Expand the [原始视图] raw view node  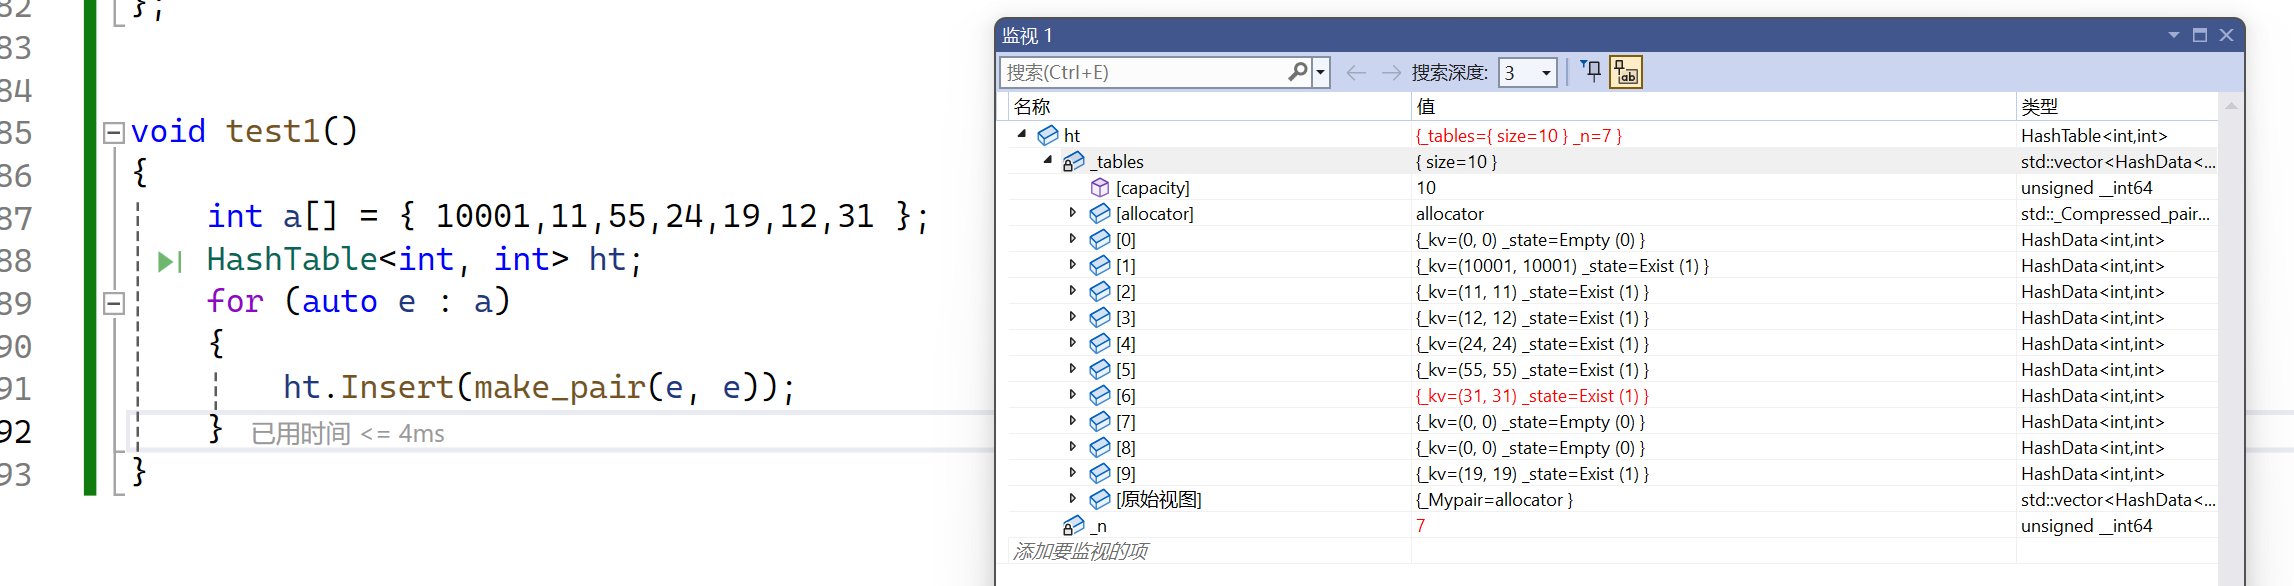[1073, 499]
